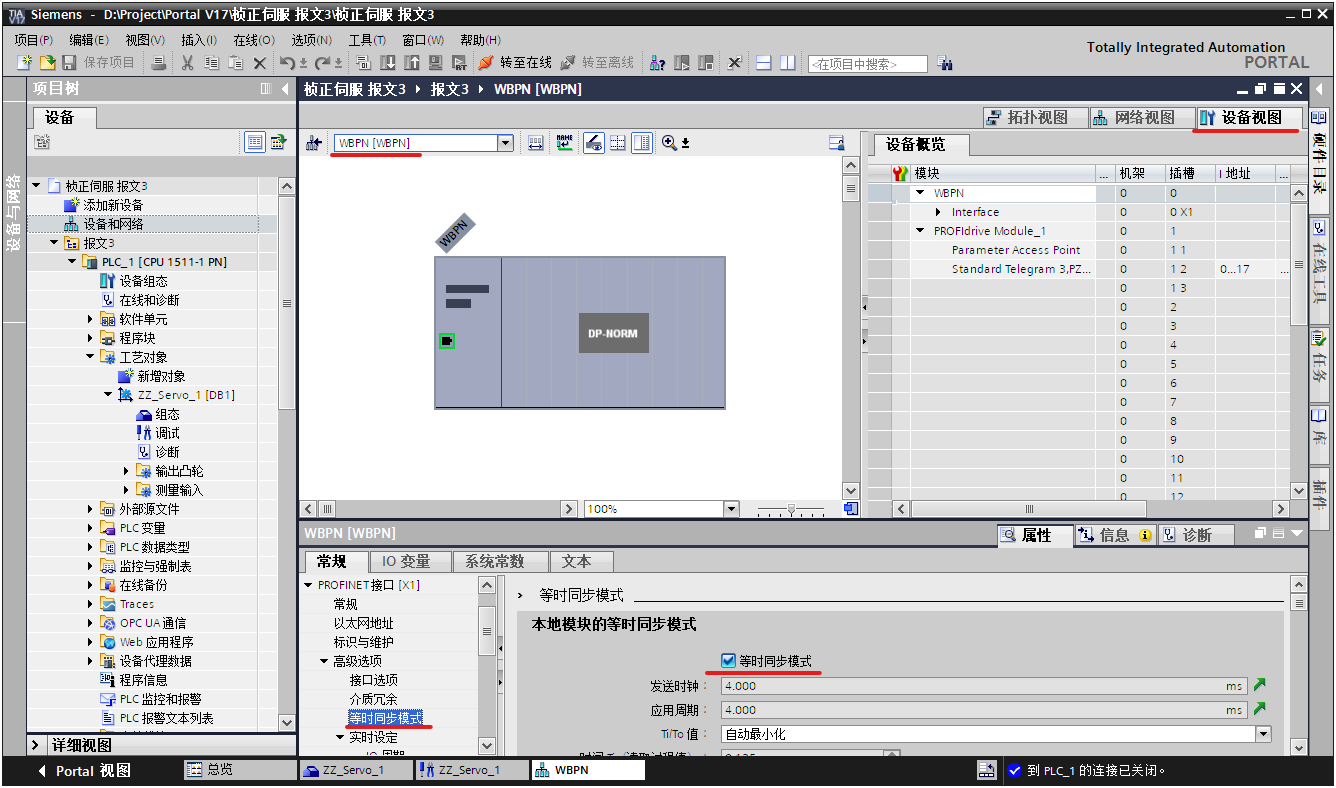Click the redo arrow icon
Screen dimensions: 1336x788
(x=322, y=63)
